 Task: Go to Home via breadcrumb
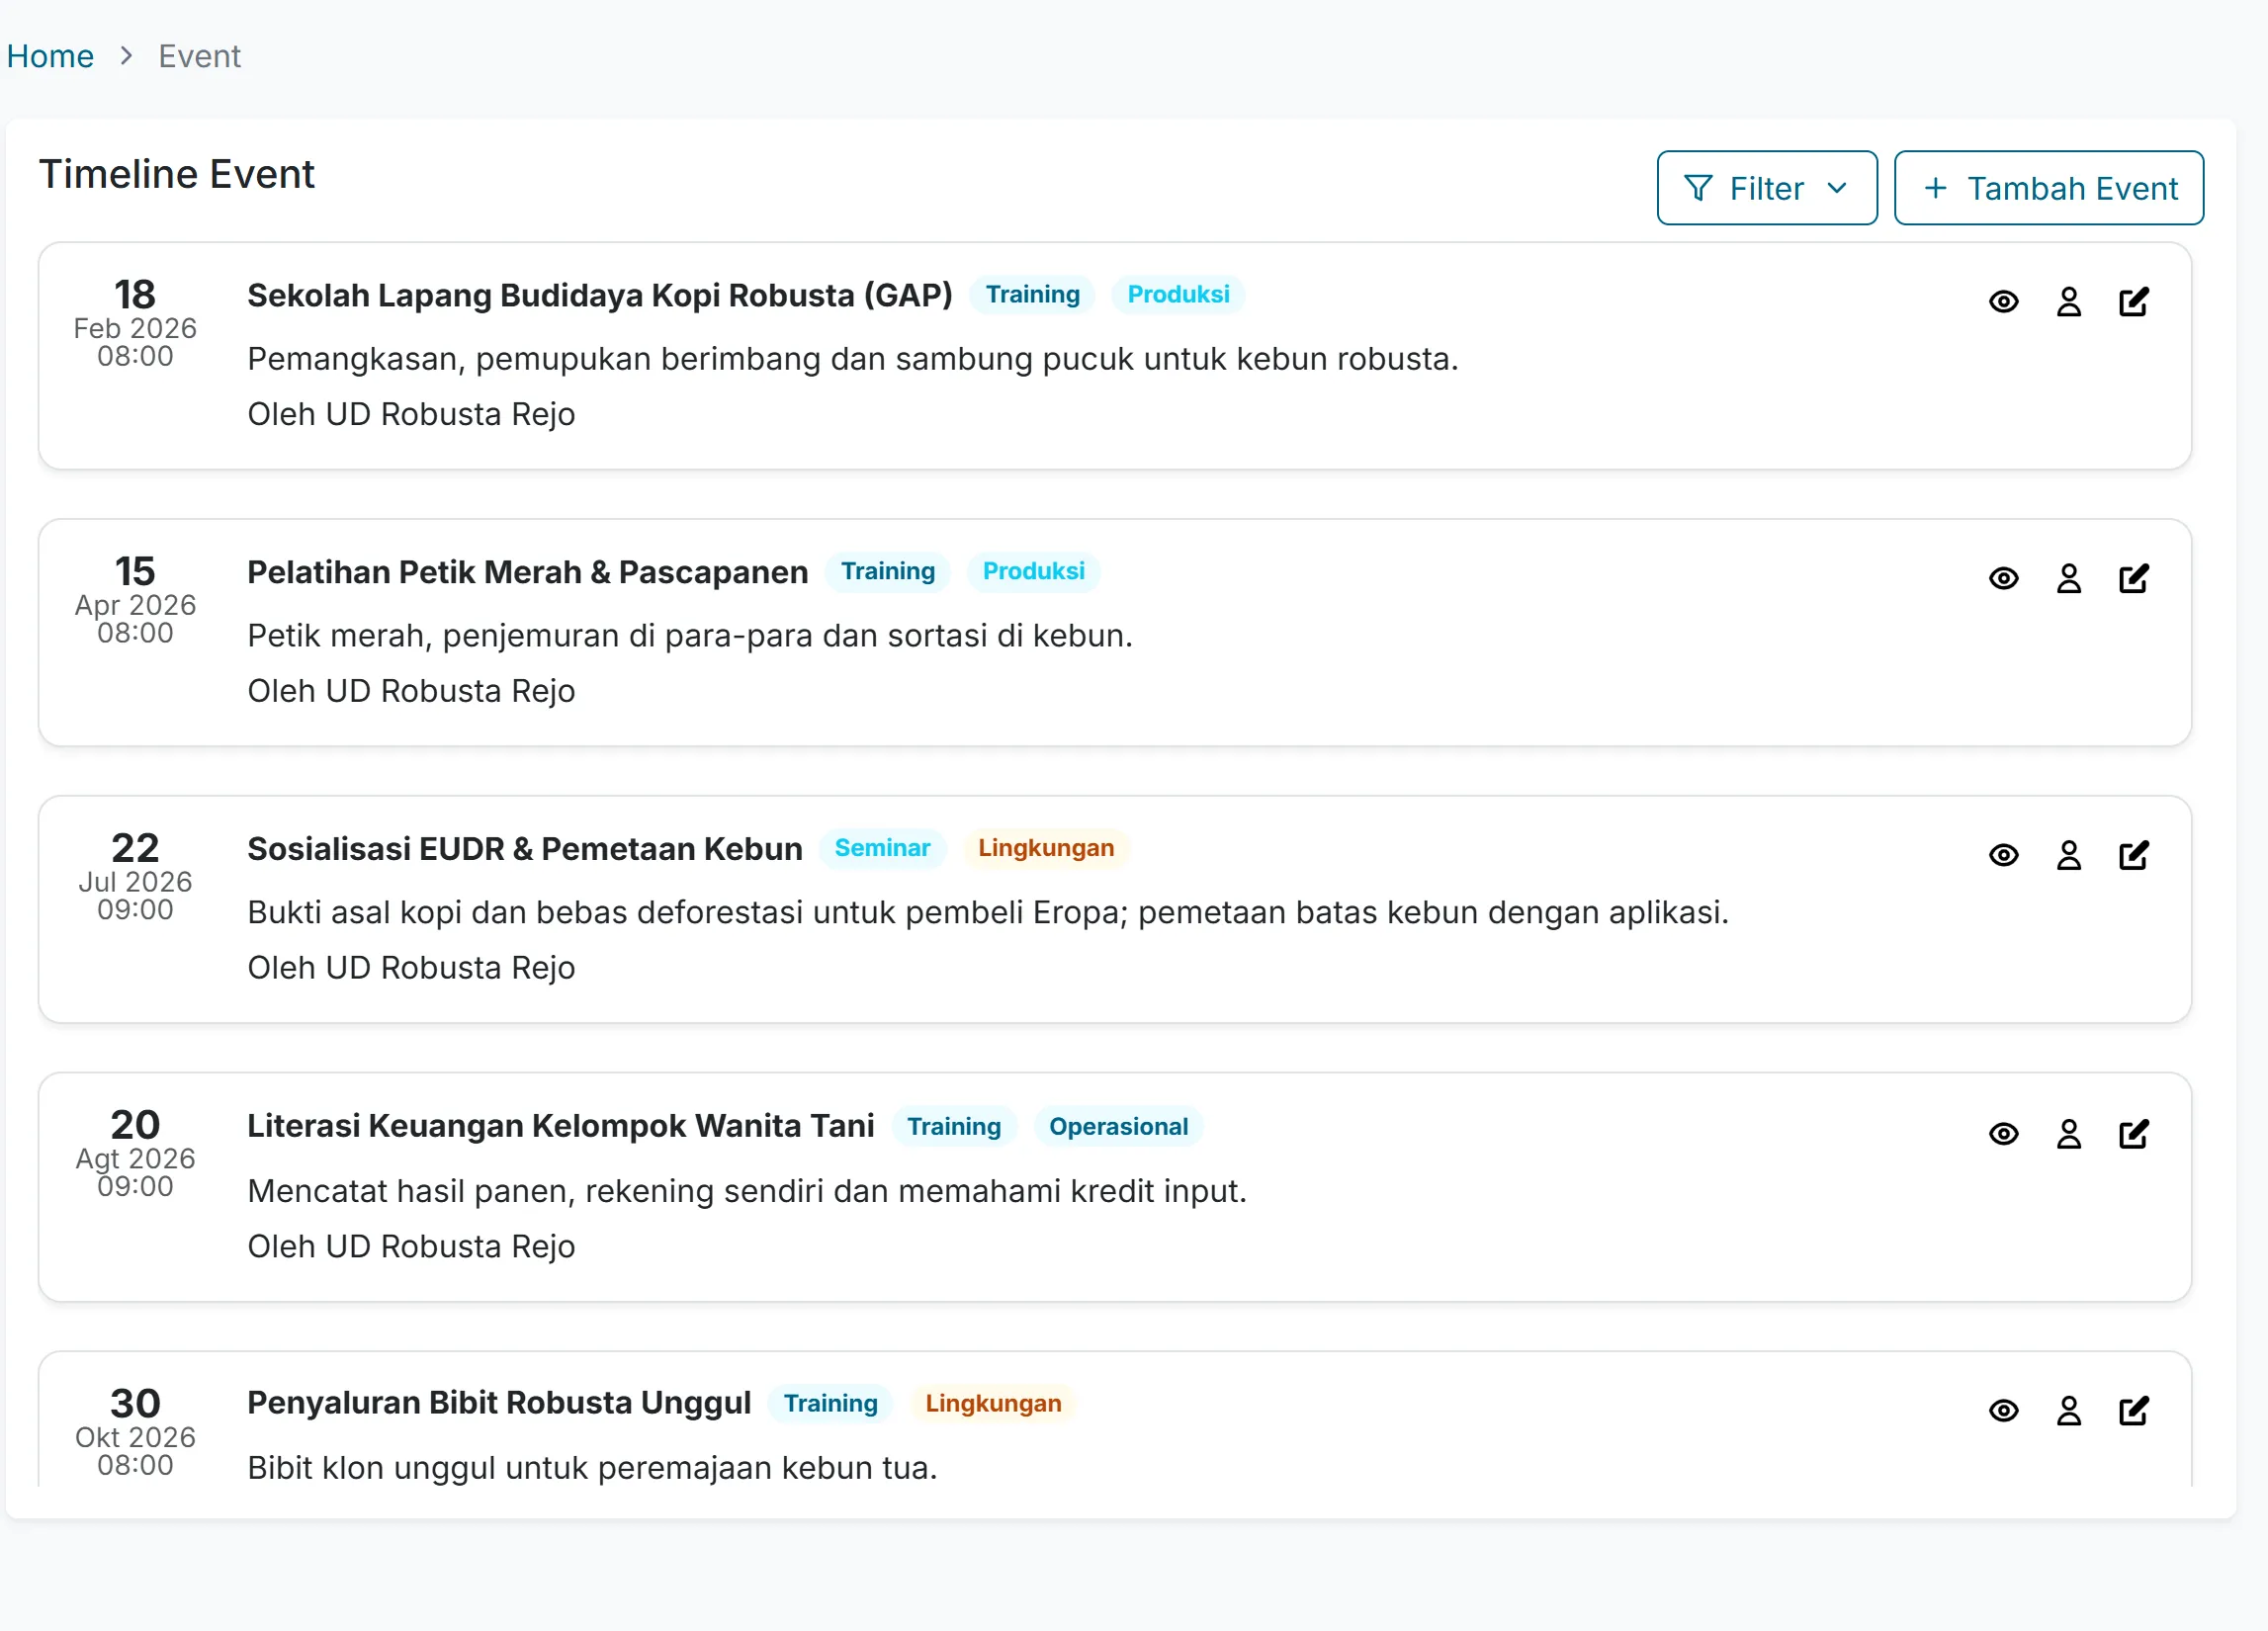click(x=50, y=56)
